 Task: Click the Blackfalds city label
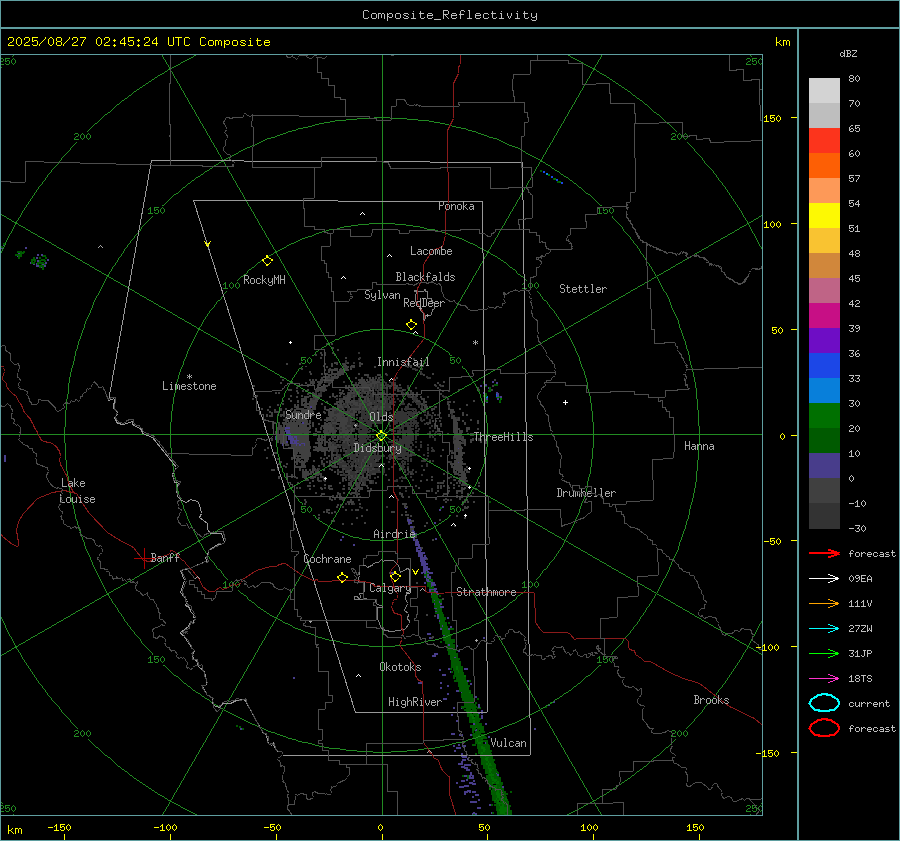[425, 277]
